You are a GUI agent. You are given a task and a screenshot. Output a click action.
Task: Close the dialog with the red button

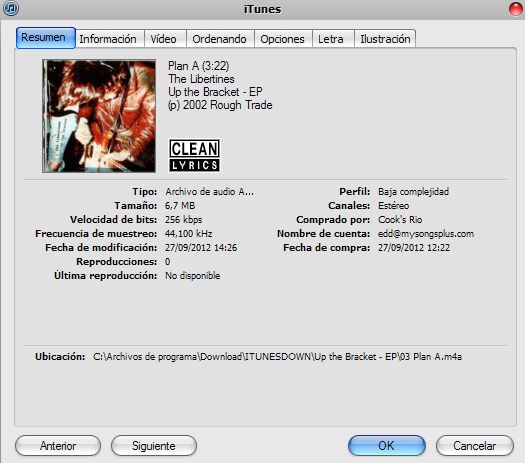click(x=516, y=9)
